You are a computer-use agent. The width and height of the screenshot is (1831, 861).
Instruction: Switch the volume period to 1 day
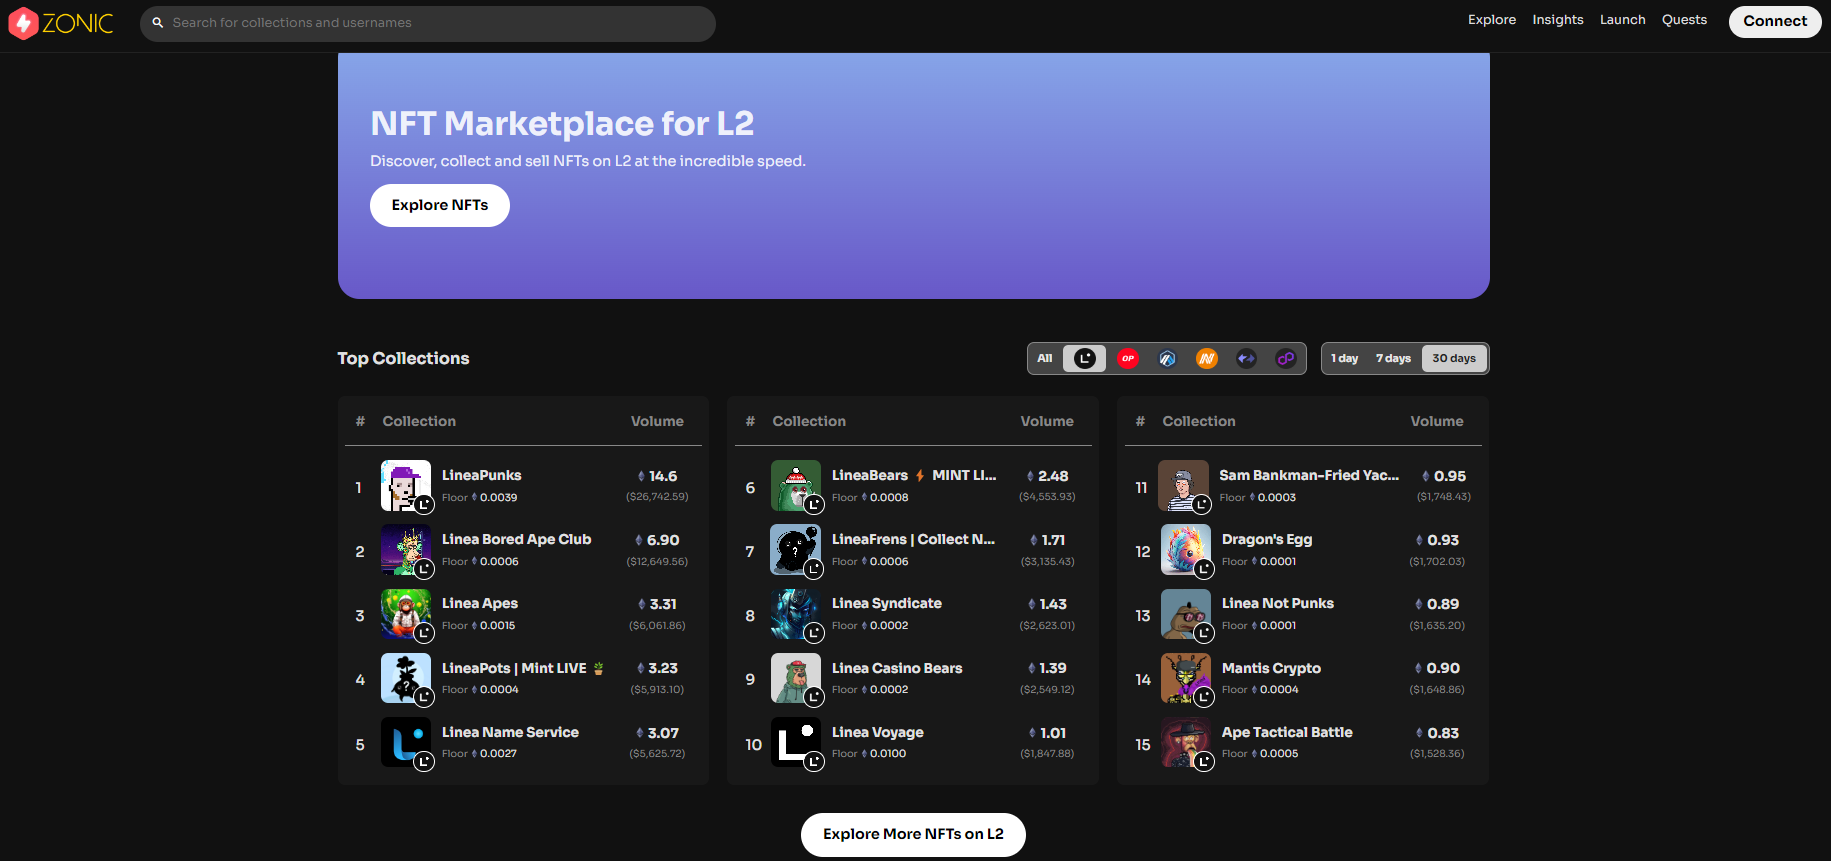click(x=1344, y=359)
